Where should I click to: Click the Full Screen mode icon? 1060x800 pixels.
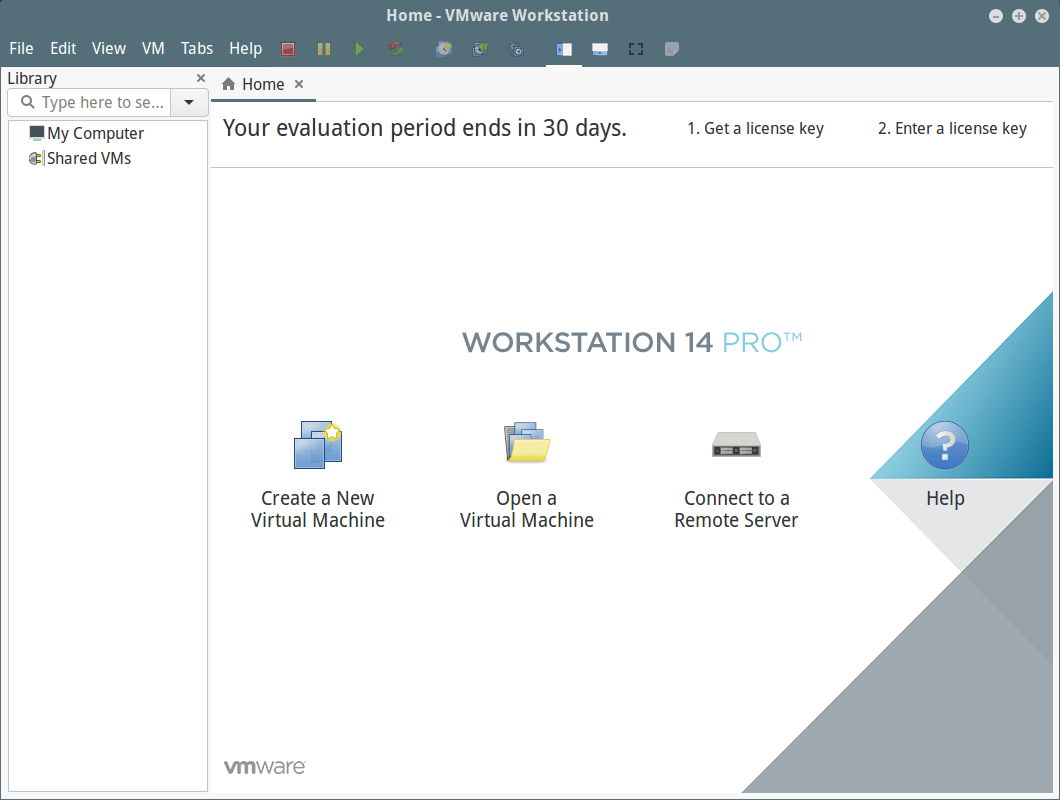click(635, 49)
